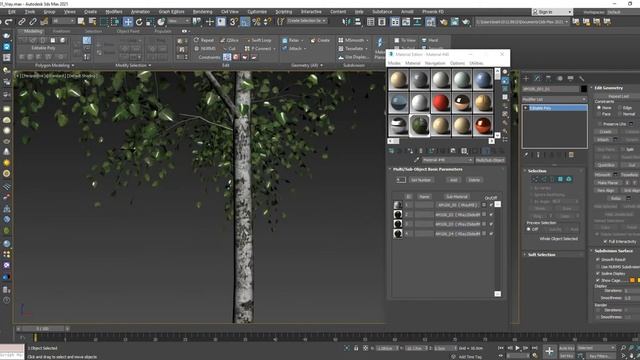Open the Rendering menu

pos(202,12)
